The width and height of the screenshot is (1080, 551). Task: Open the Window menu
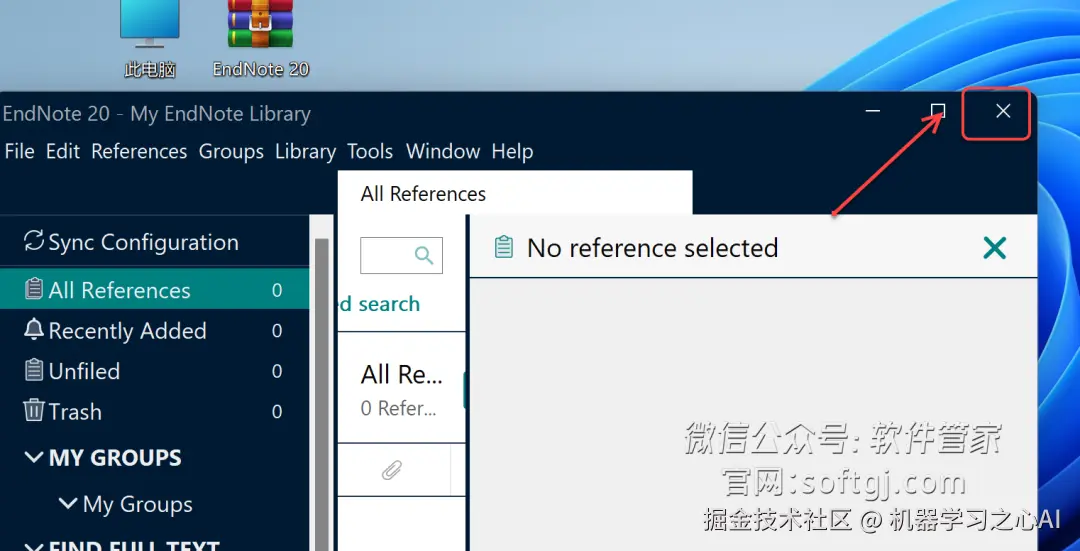click(442, 152)
